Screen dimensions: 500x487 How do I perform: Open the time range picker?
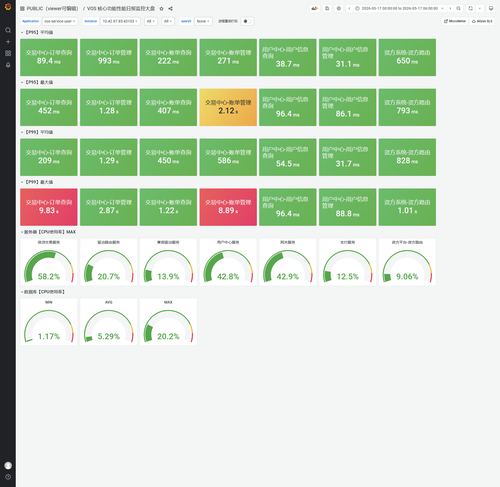pos(399,8)
